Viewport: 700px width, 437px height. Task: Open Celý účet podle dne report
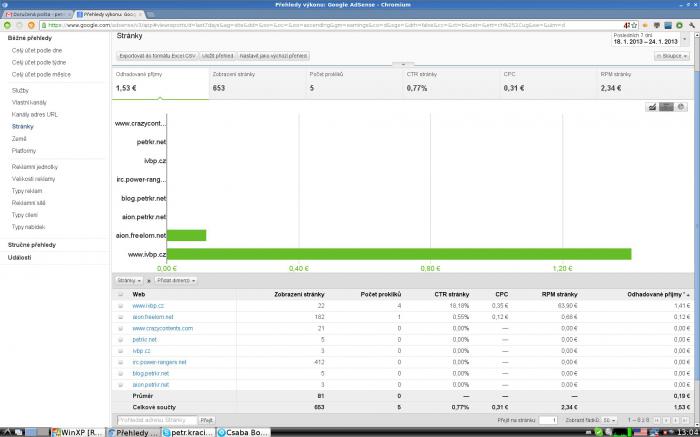[x=37, y=50]
